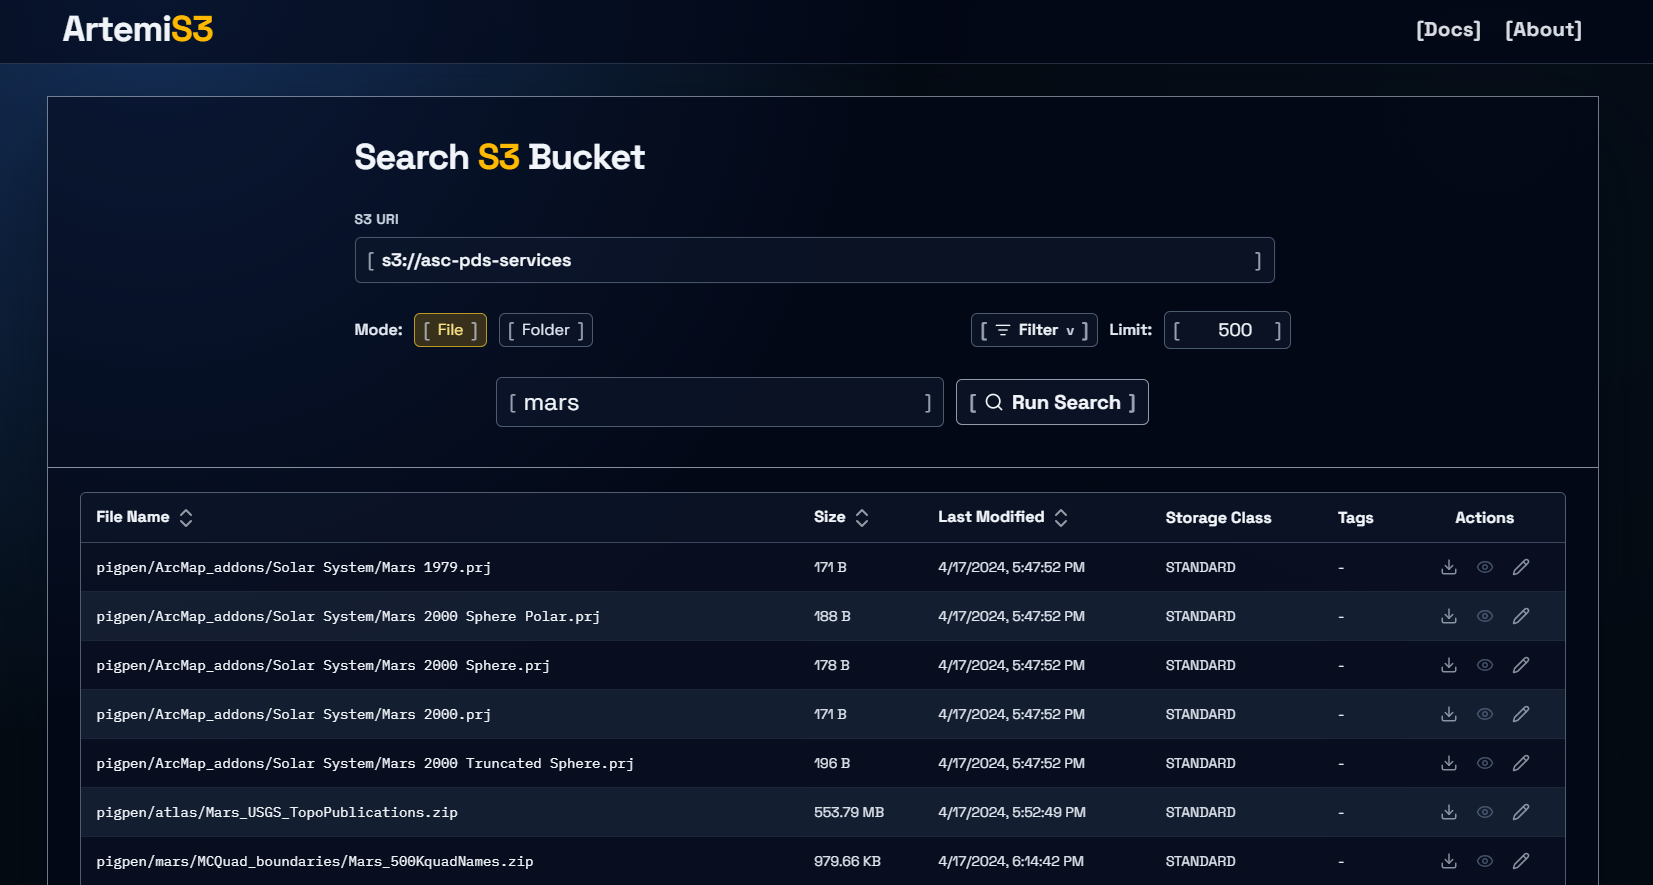
Task: Edit Mars 2000 Truncated Sphere.prj pencil icon
Action: [x=1521, y=763]
